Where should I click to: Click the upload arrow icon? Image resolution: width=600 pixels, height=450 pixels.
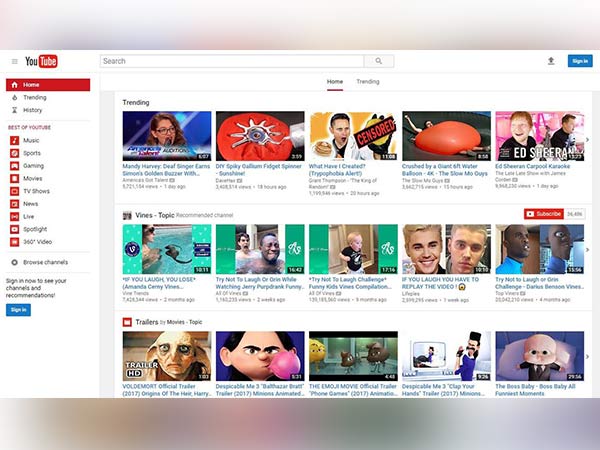[x=550, y=61]
